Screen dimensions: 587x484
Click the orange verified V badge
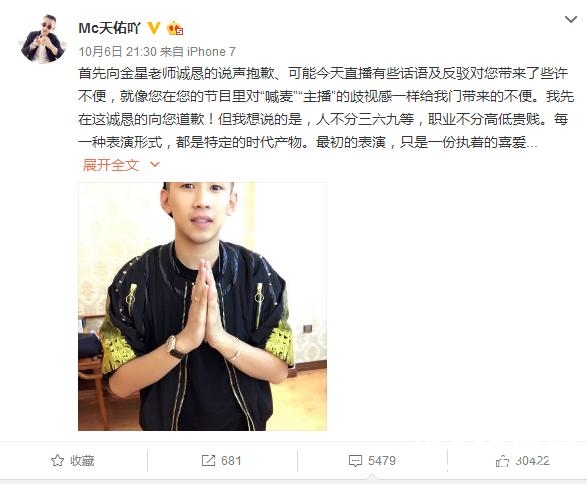pyautogui.click(x=153, y=28)
